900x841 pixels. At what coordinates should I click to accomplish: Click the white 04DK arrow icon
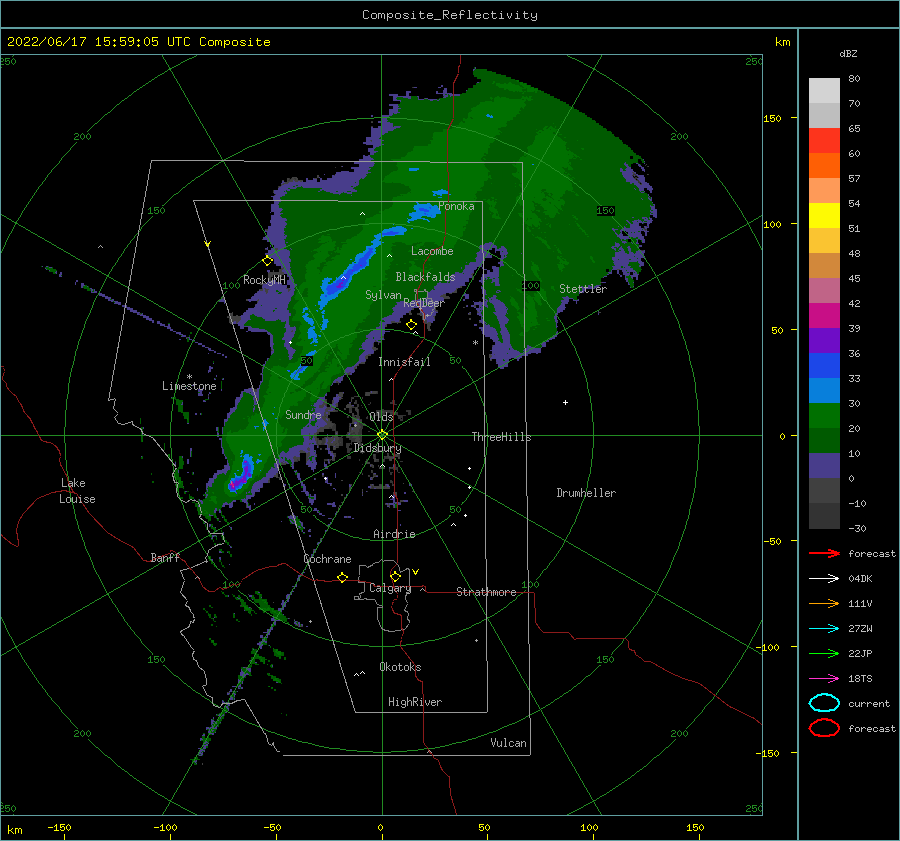(824, 578)
